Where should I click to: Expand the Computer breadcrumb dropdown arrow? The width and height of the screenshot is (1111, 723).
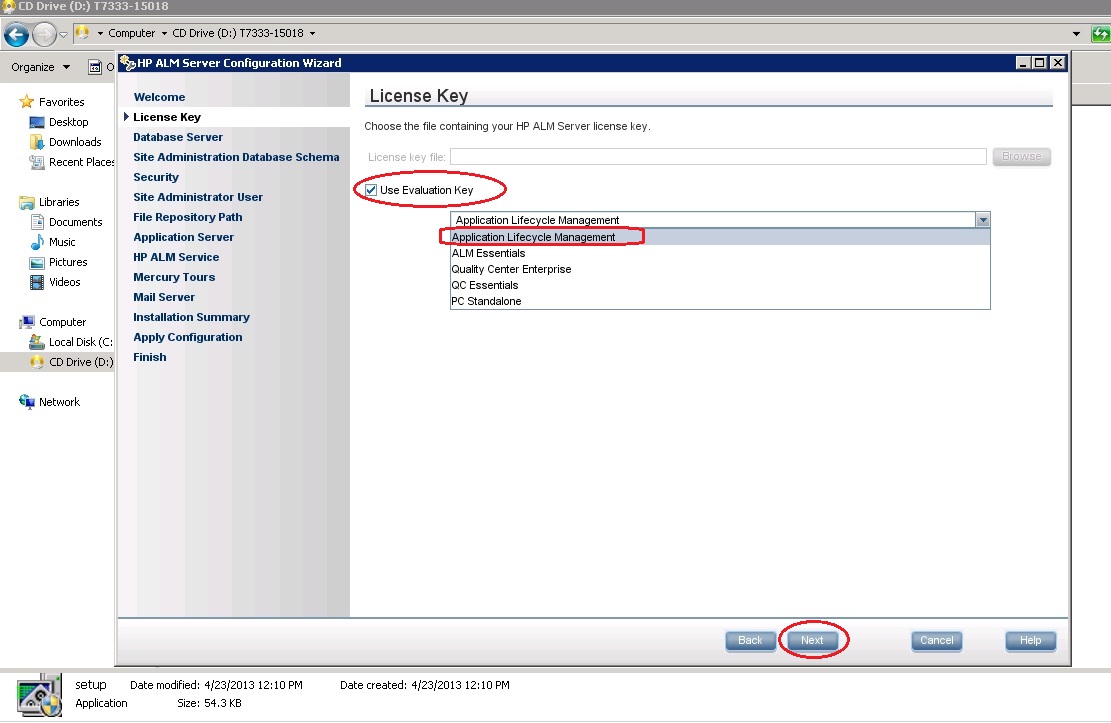pyautogui.click(x=164, y=33)
